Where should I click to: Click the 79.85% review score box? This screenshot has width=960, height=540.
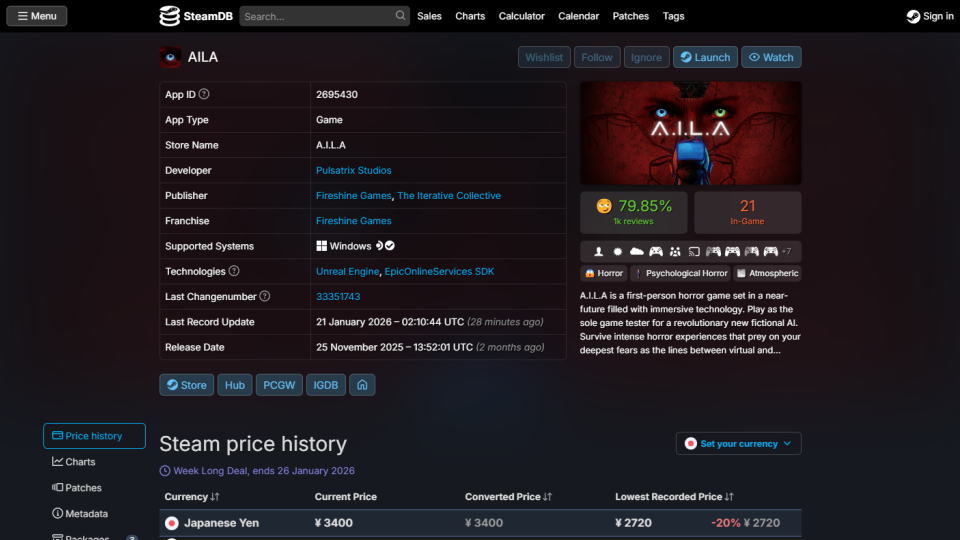(x=634, y=212)
